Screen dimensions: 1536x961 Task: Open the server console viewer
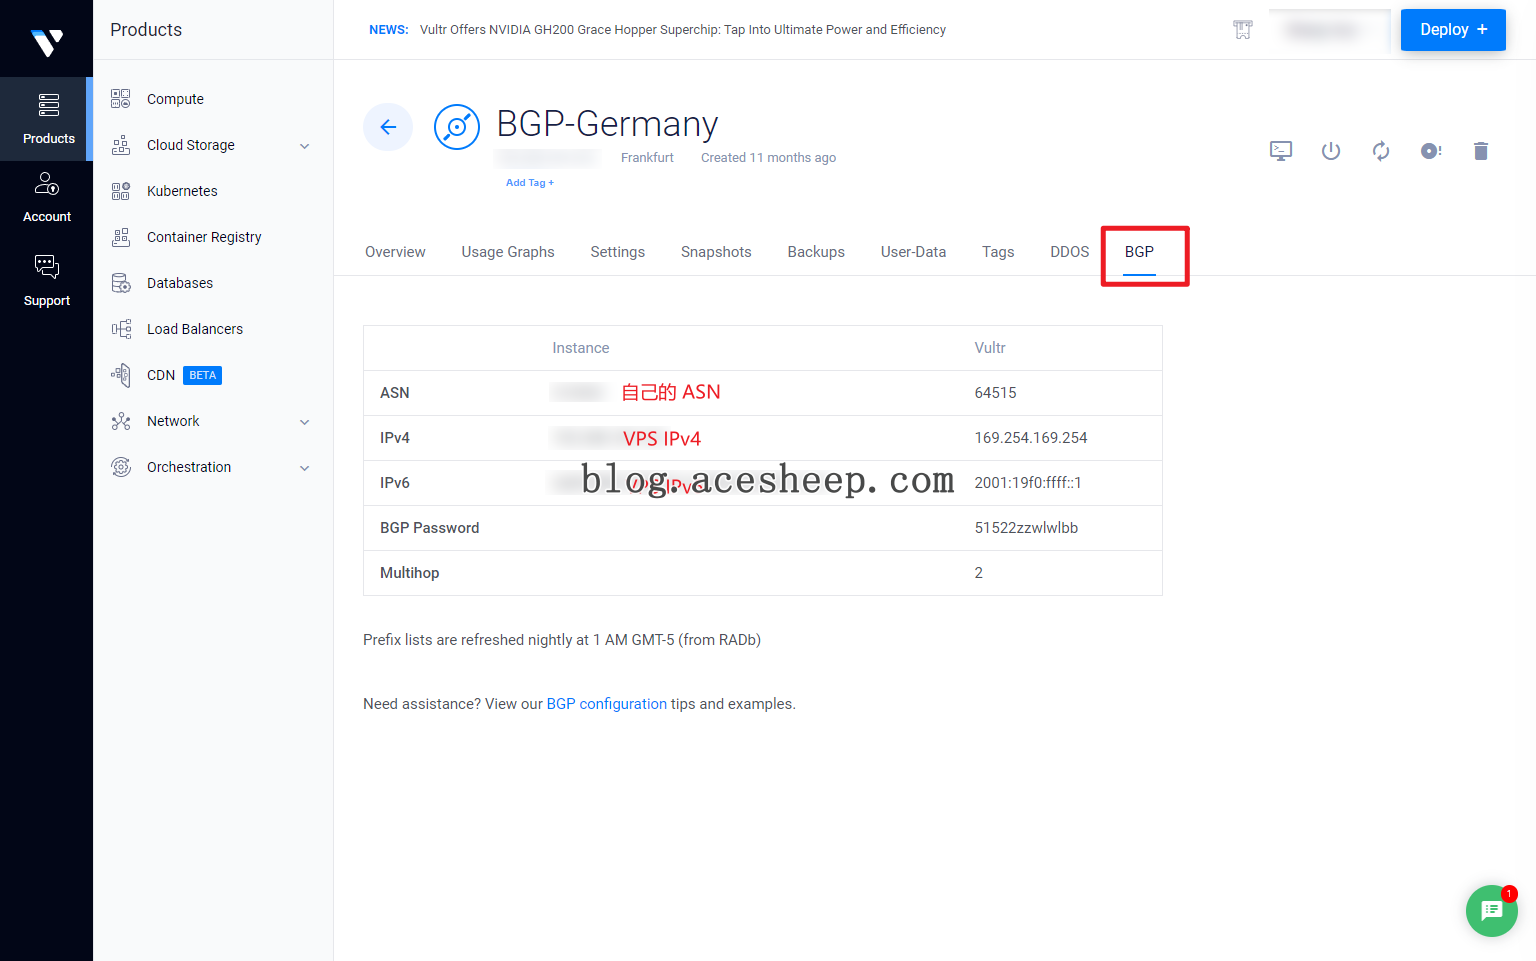click(1281, 151)
